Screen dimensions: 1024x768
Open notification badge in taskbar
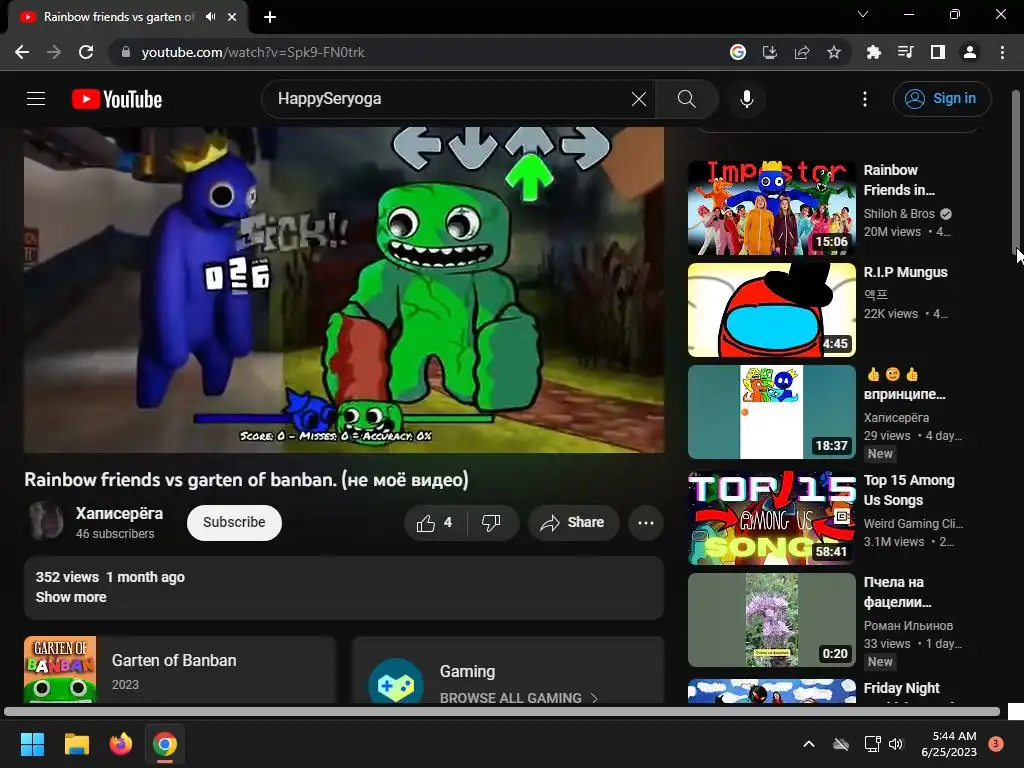[996, 744]
